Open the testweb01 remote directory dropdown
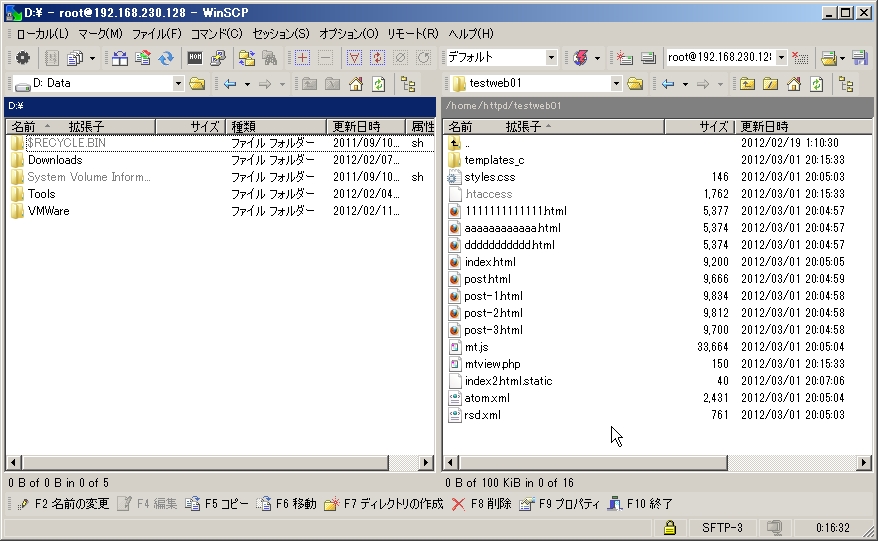 pyautogui.click(x=616, y=83)
